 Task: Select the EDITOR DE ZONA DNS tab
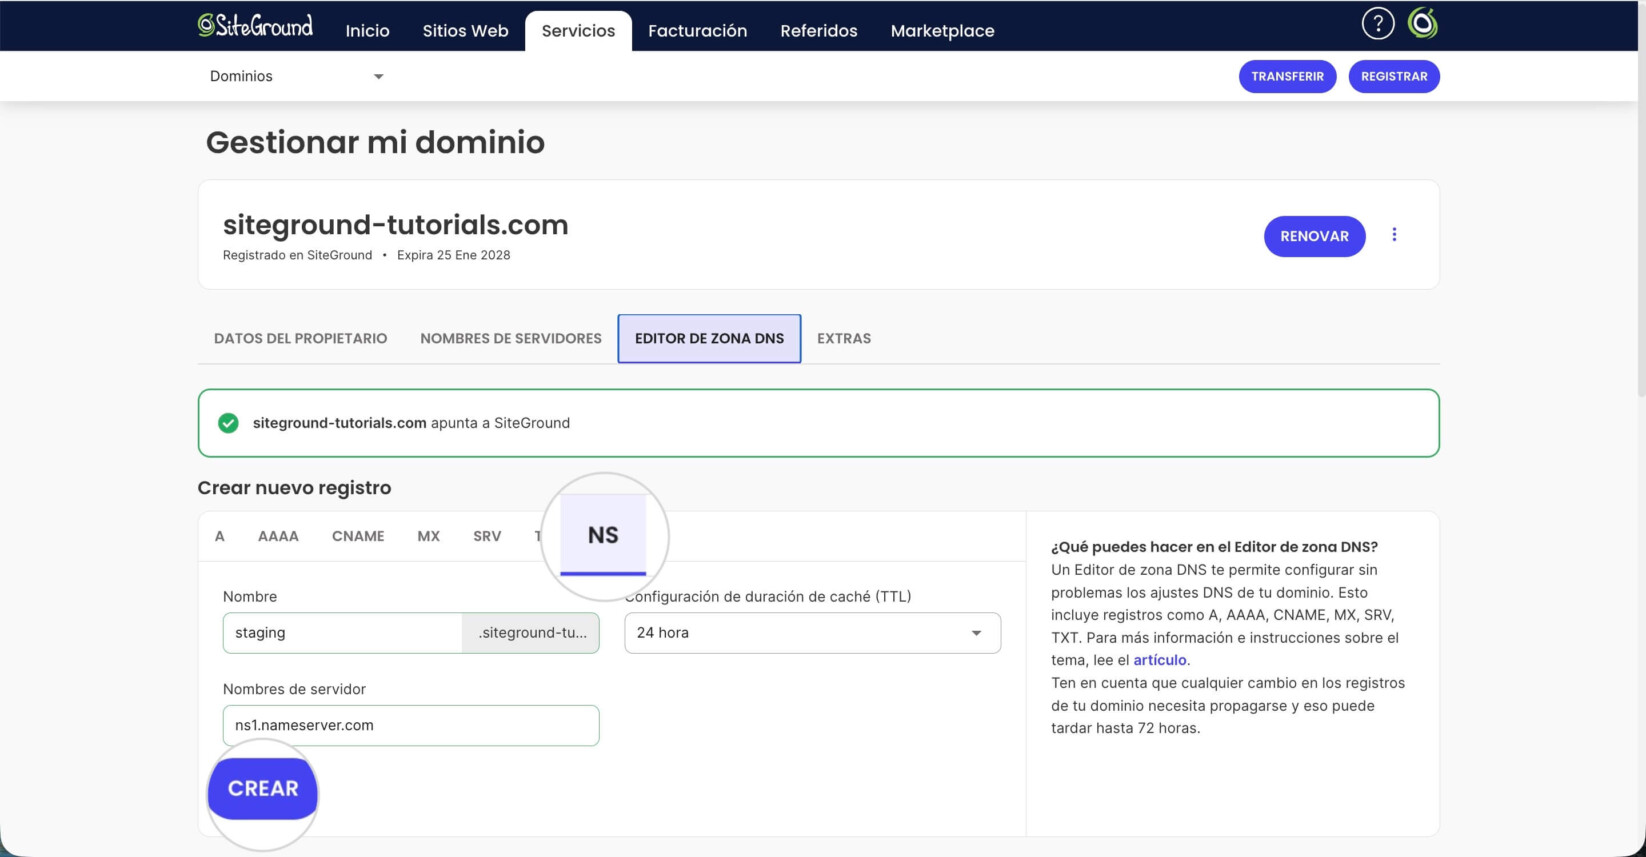pos(709,338)
